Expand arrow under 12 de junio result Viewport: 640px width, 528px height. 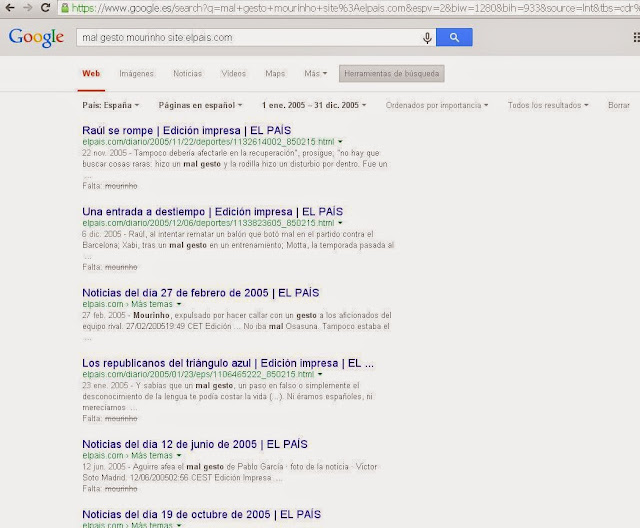coord(179,456)
